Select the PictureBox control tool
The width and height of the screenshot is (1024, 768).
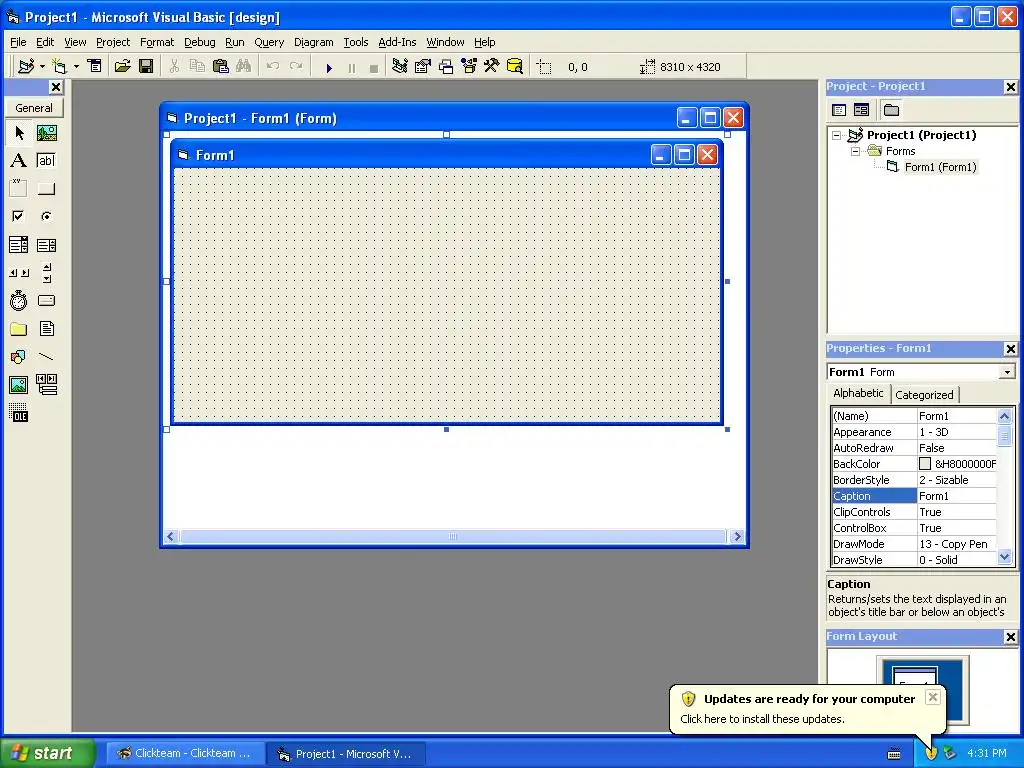tap(46, 133)
